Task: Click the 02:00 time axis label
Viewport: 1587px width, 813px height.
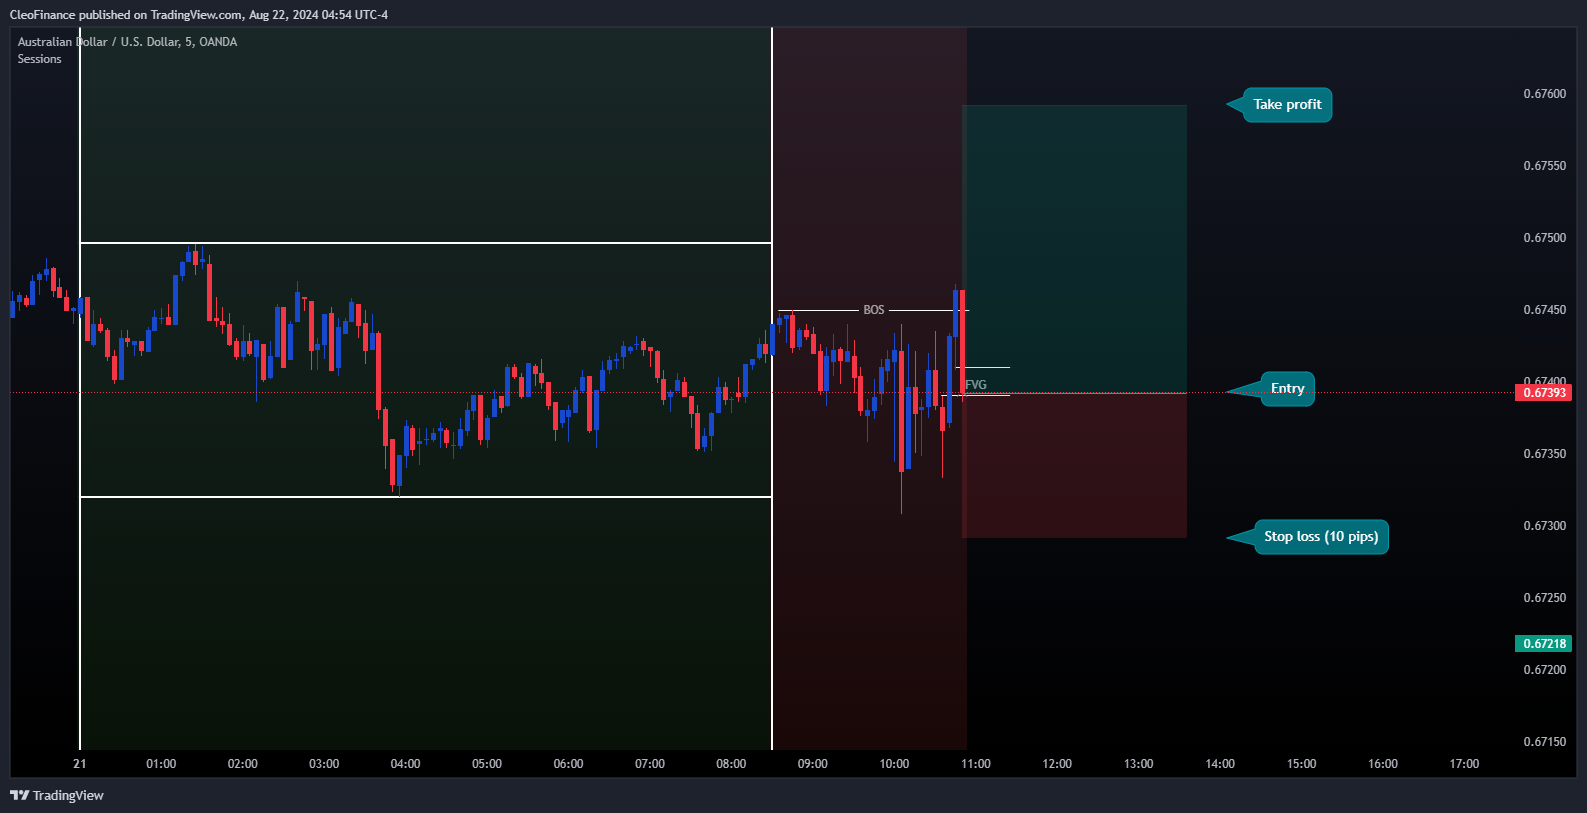Action: click(243, 764)
